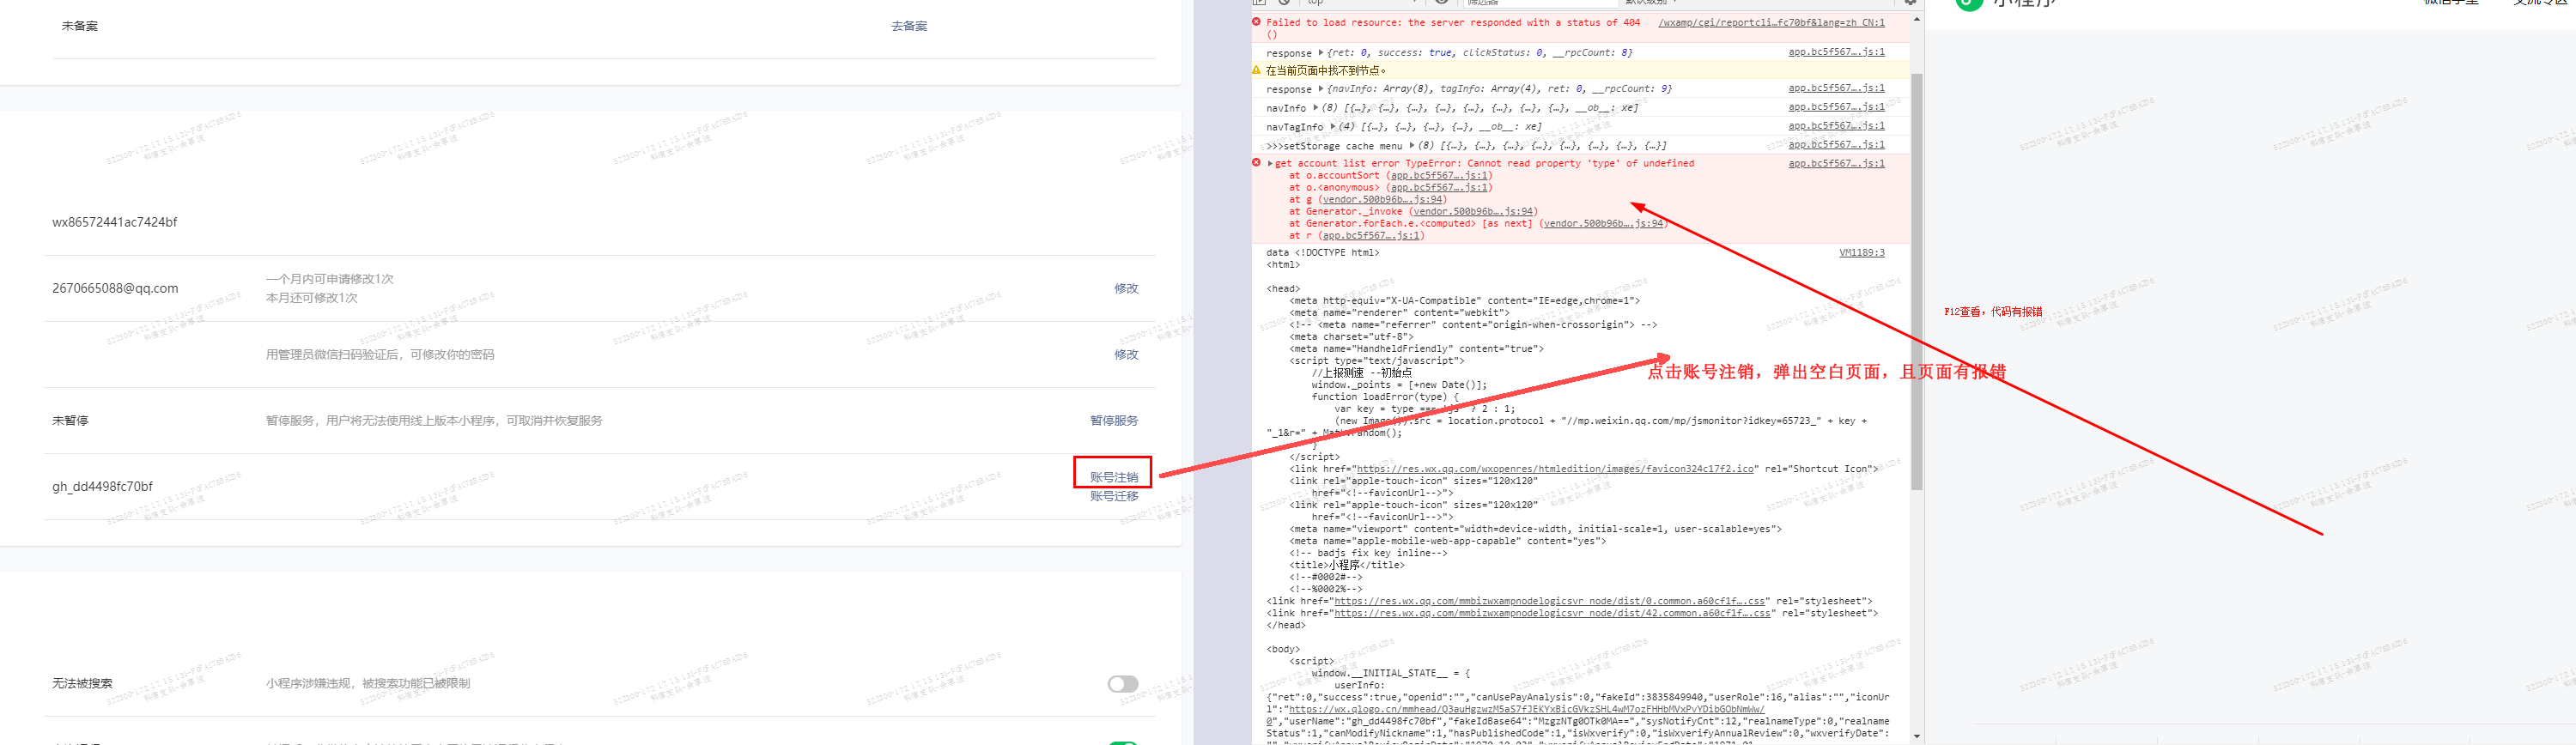Open app.bc5f567 source link on navInfo row
The height and width of the screenshot is (745, 2576).
click(x=1836, y=107)
